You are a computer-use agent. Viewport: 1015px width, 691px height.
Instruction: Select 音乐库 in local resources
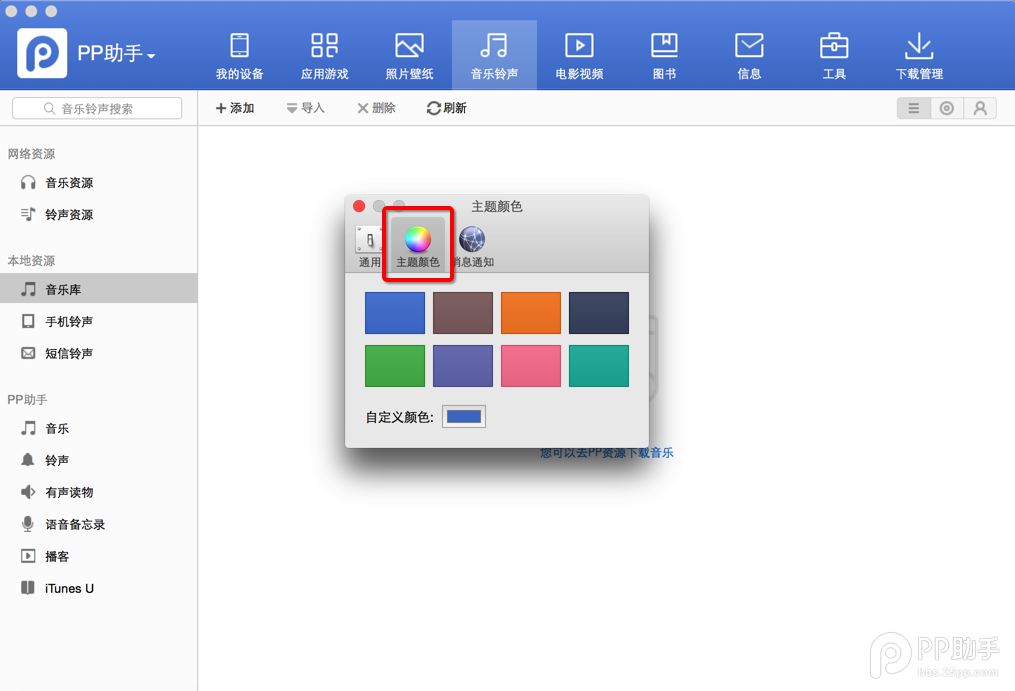[x=98, y=289]
